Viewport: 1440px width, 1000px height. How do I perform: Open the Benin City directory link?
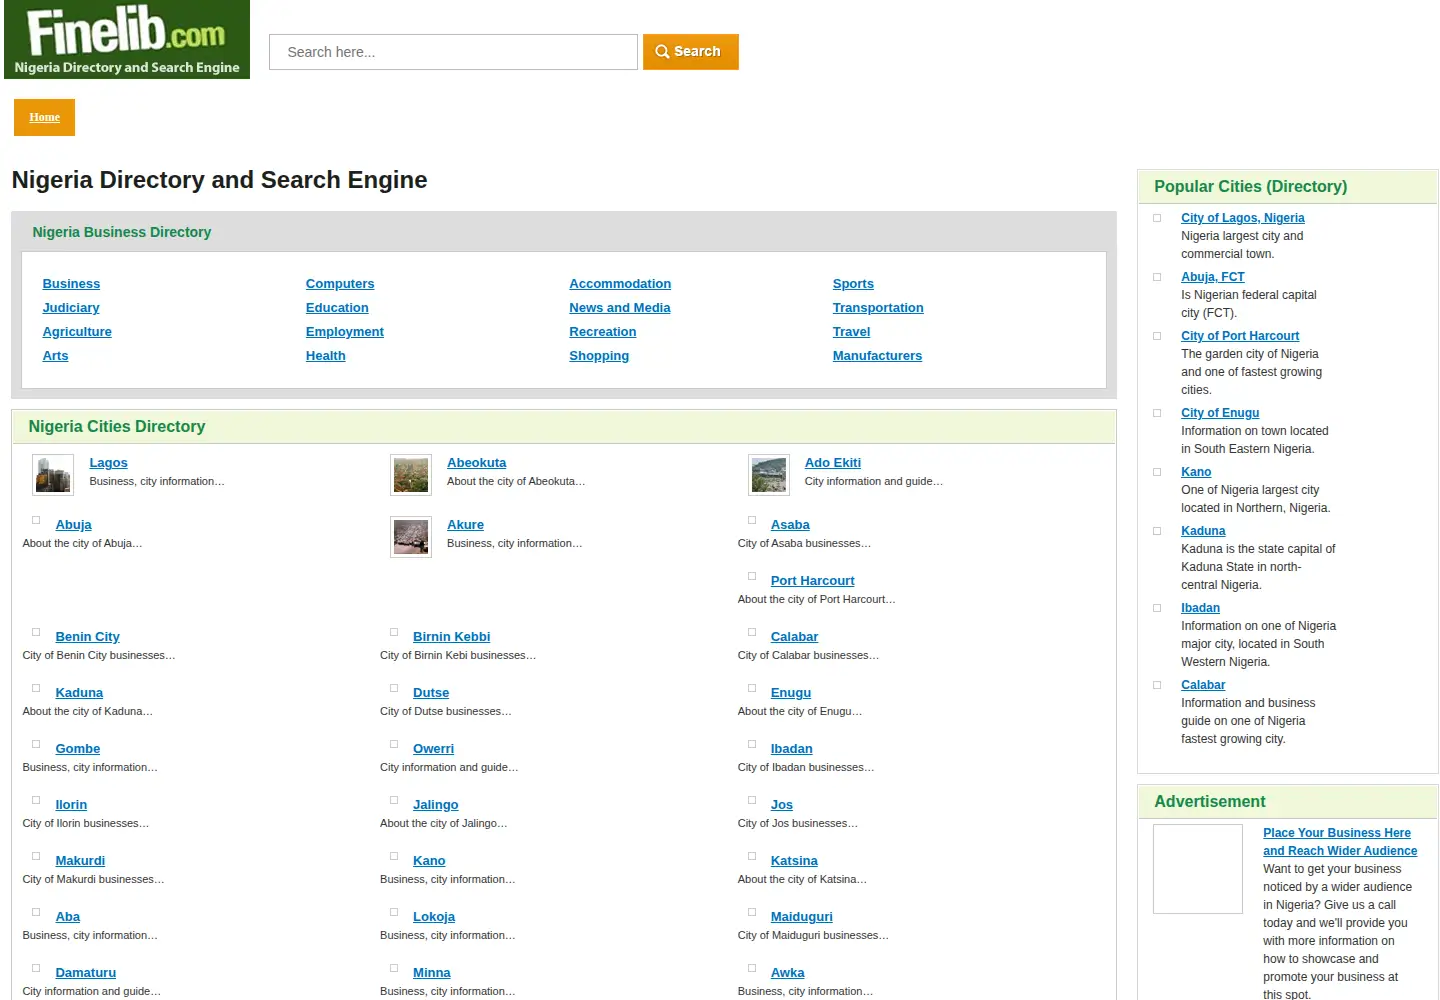pyautogui.click(x=88, y=637)
